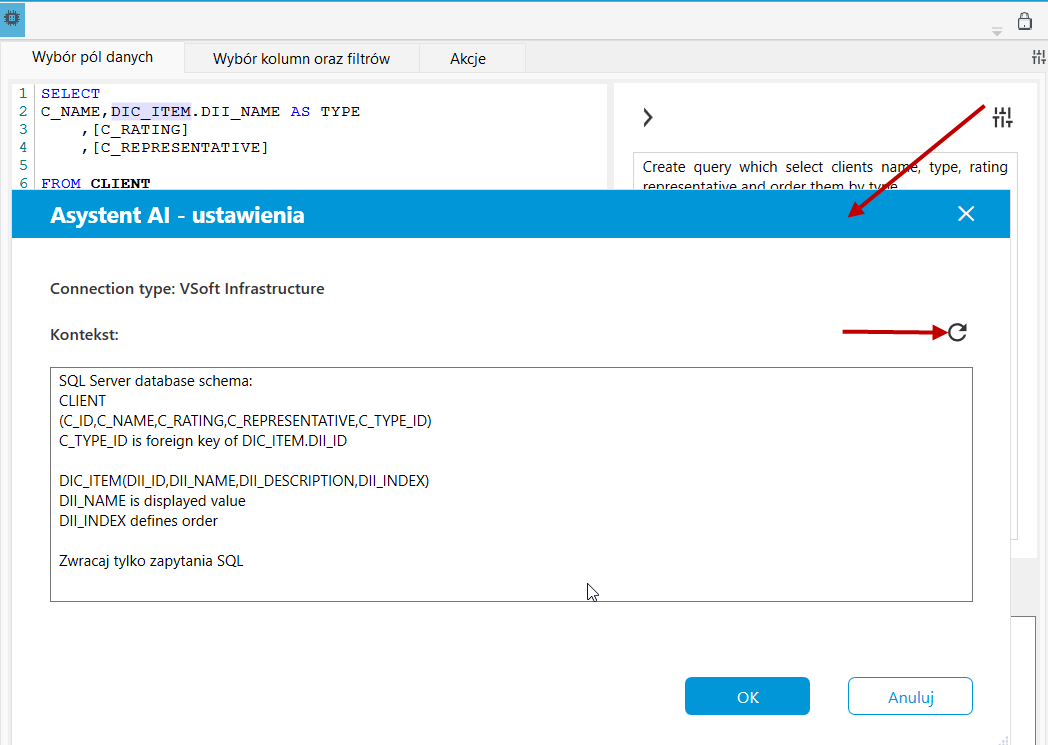Click the highlighted DIC_ITEM text in the query
Viewport: 1048px width, 745px height.
coord(151,112)
